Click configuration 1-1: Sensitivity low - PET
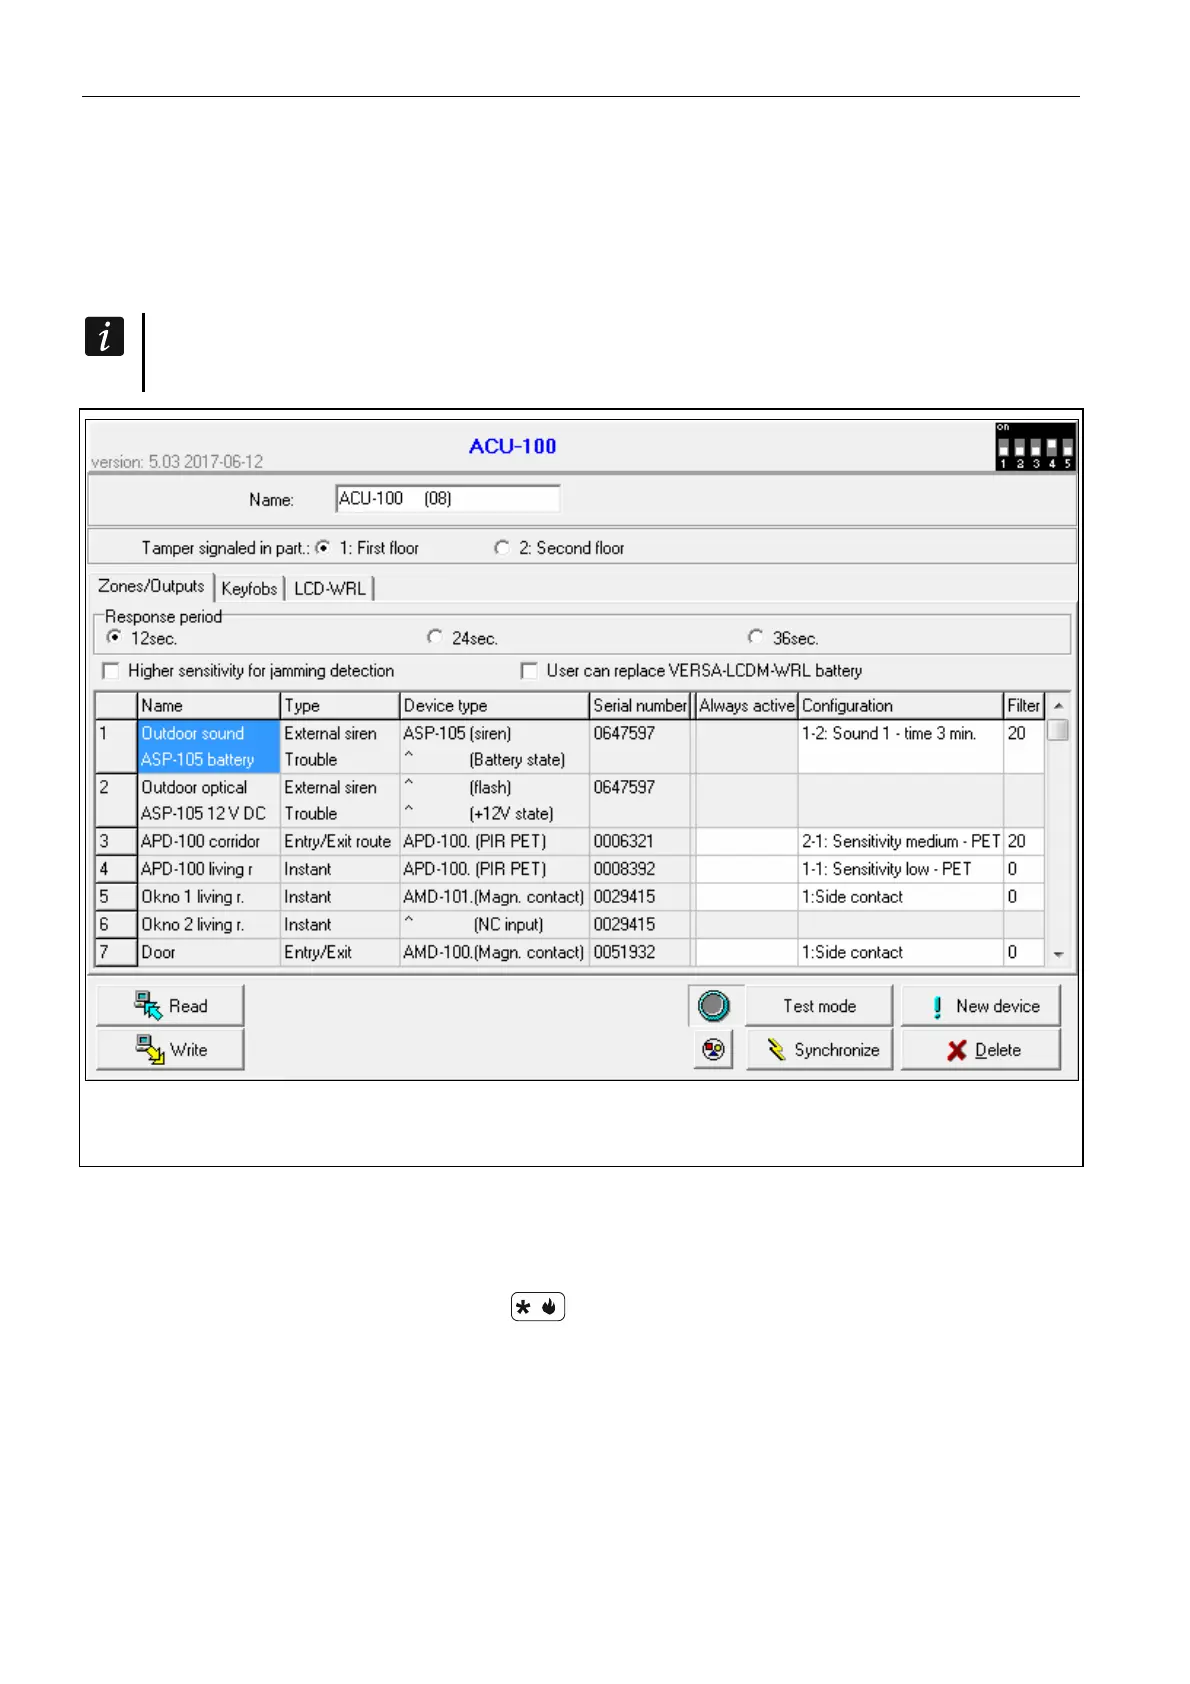This screenshot has width=1190, height=1684. coord(901,869)
